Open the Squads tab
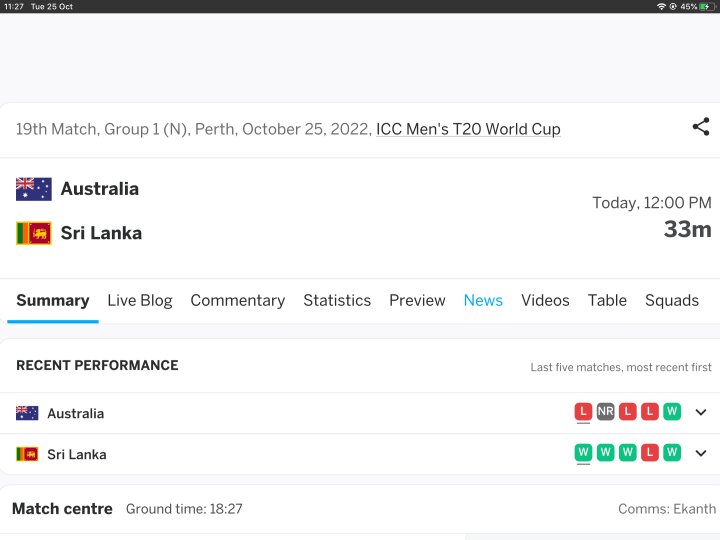Image resolution: width=720 pixels, height=540 pixels. coord(671,300)
